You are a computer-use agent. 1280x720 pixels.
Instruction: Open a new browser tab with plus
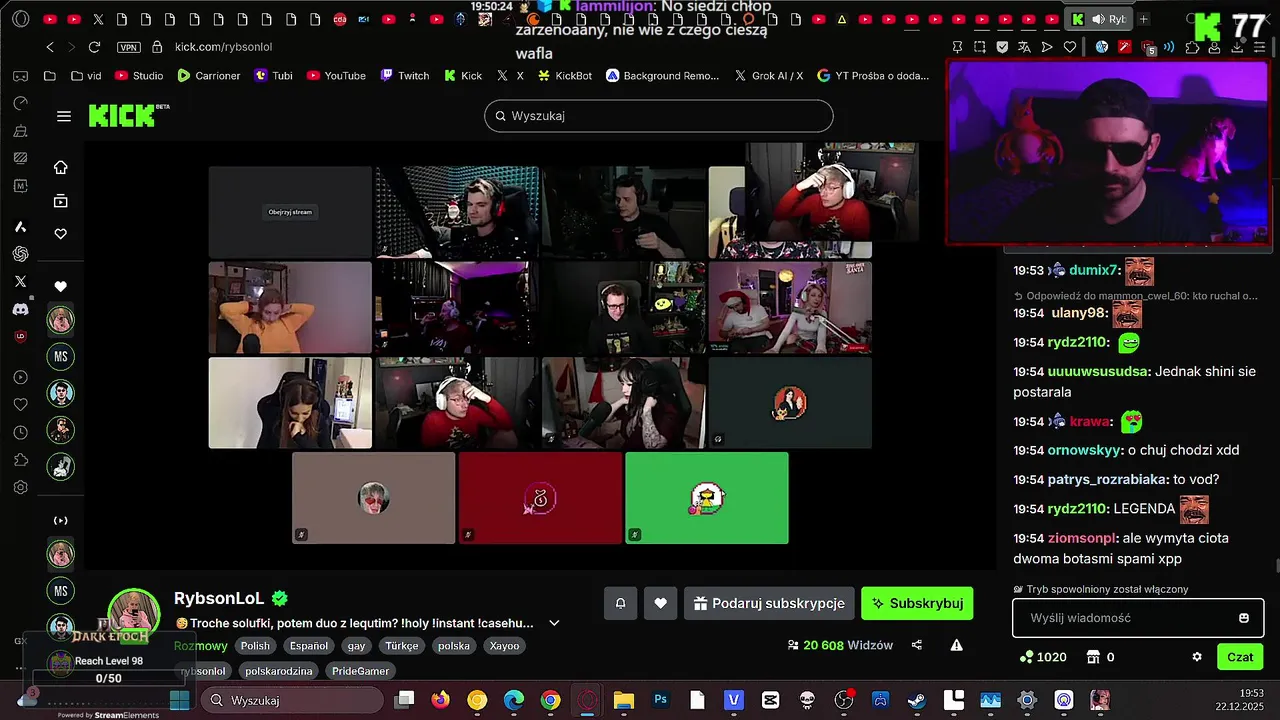[1143, 19]
